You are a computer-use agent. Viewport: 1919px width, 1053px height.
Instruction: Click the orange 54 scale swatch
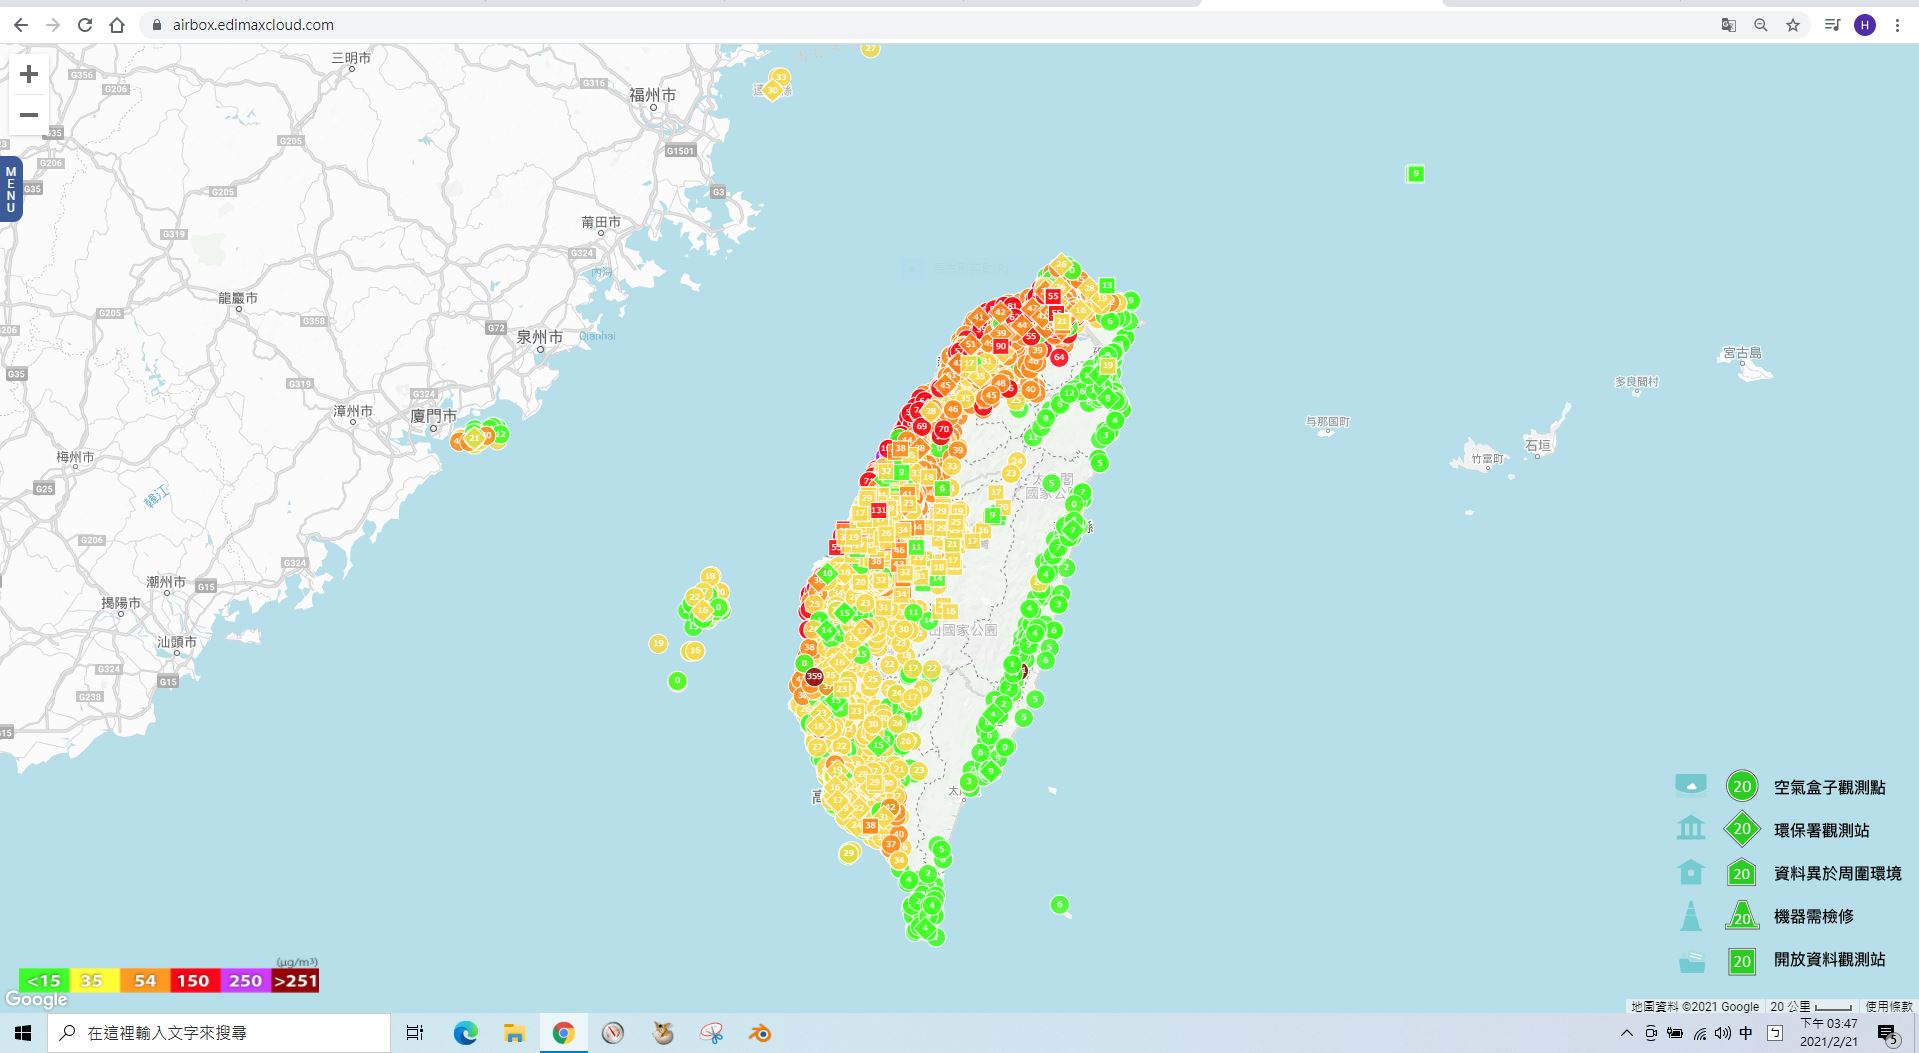tap(145, 981)
